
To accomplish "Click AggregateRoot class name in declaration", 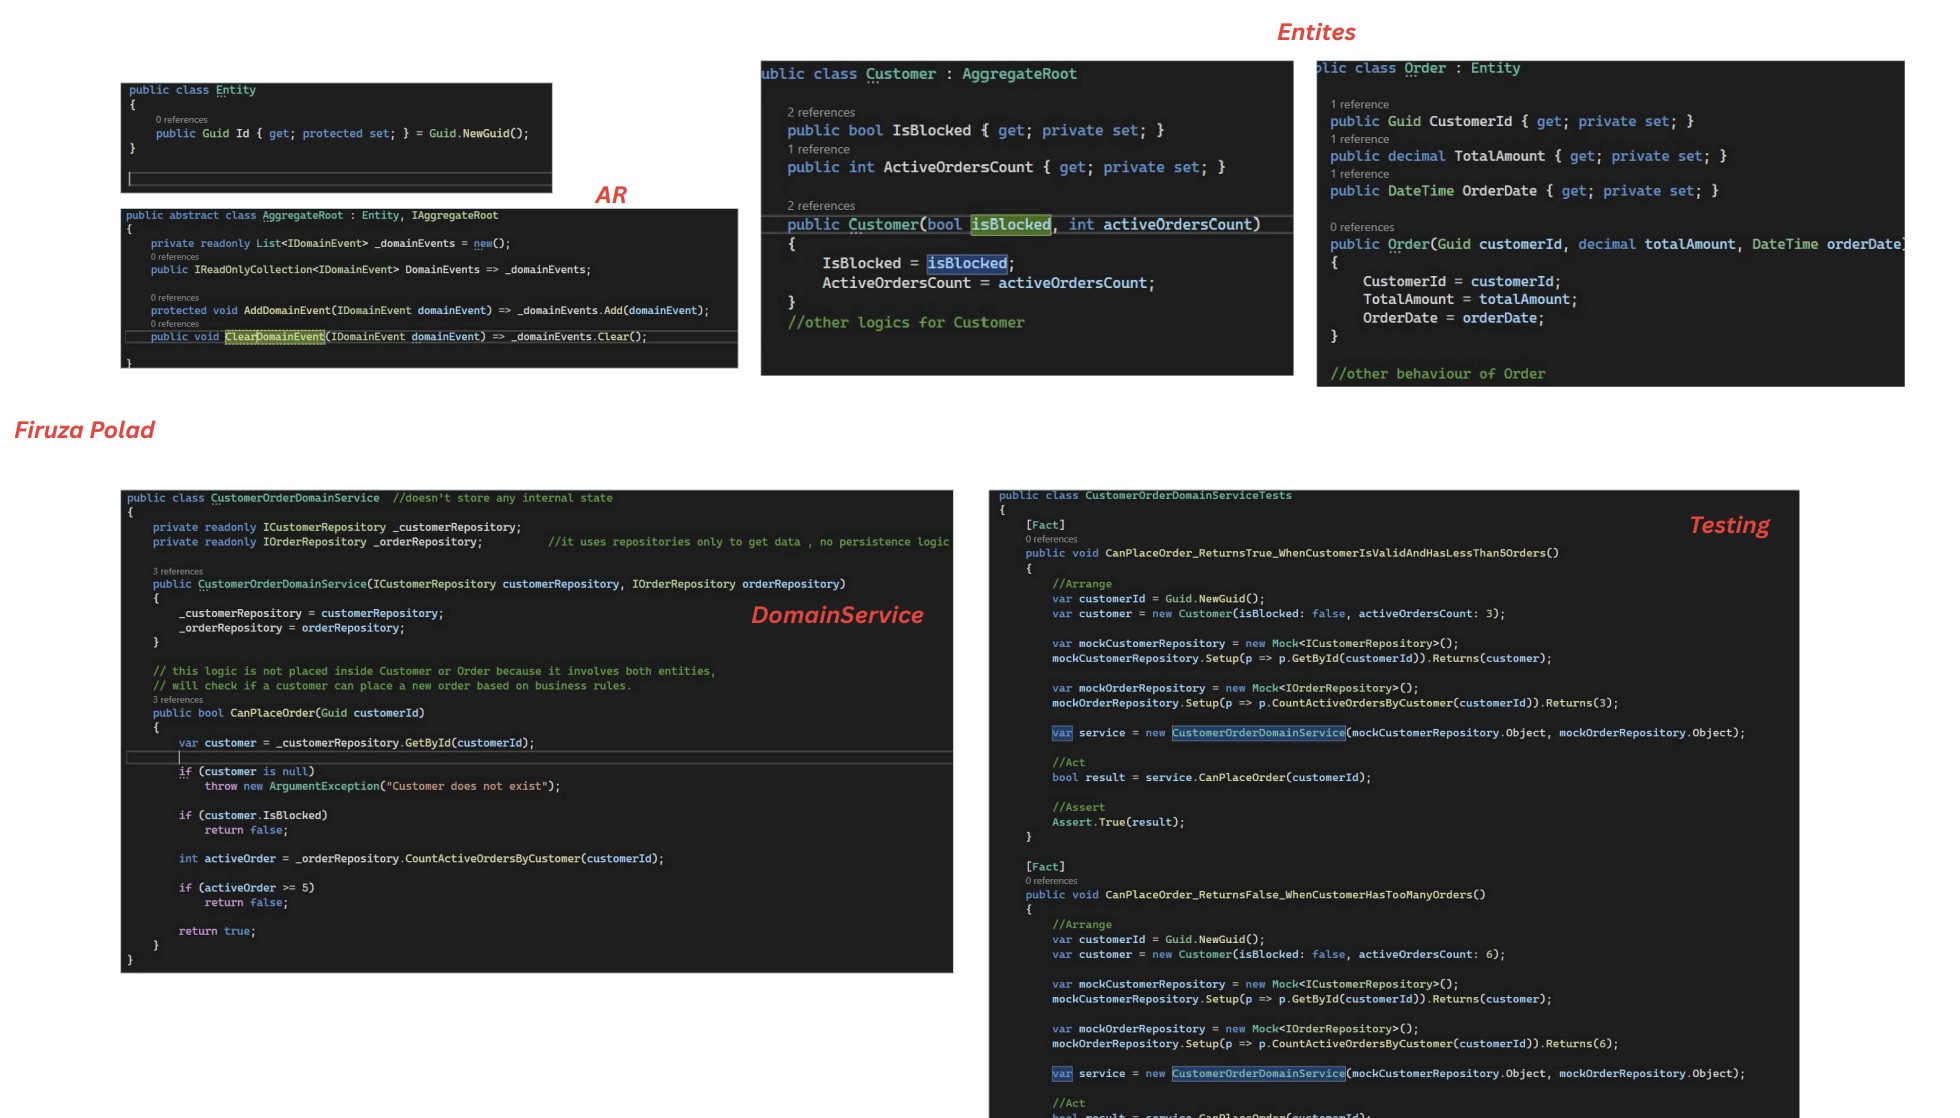I will 302,216.
